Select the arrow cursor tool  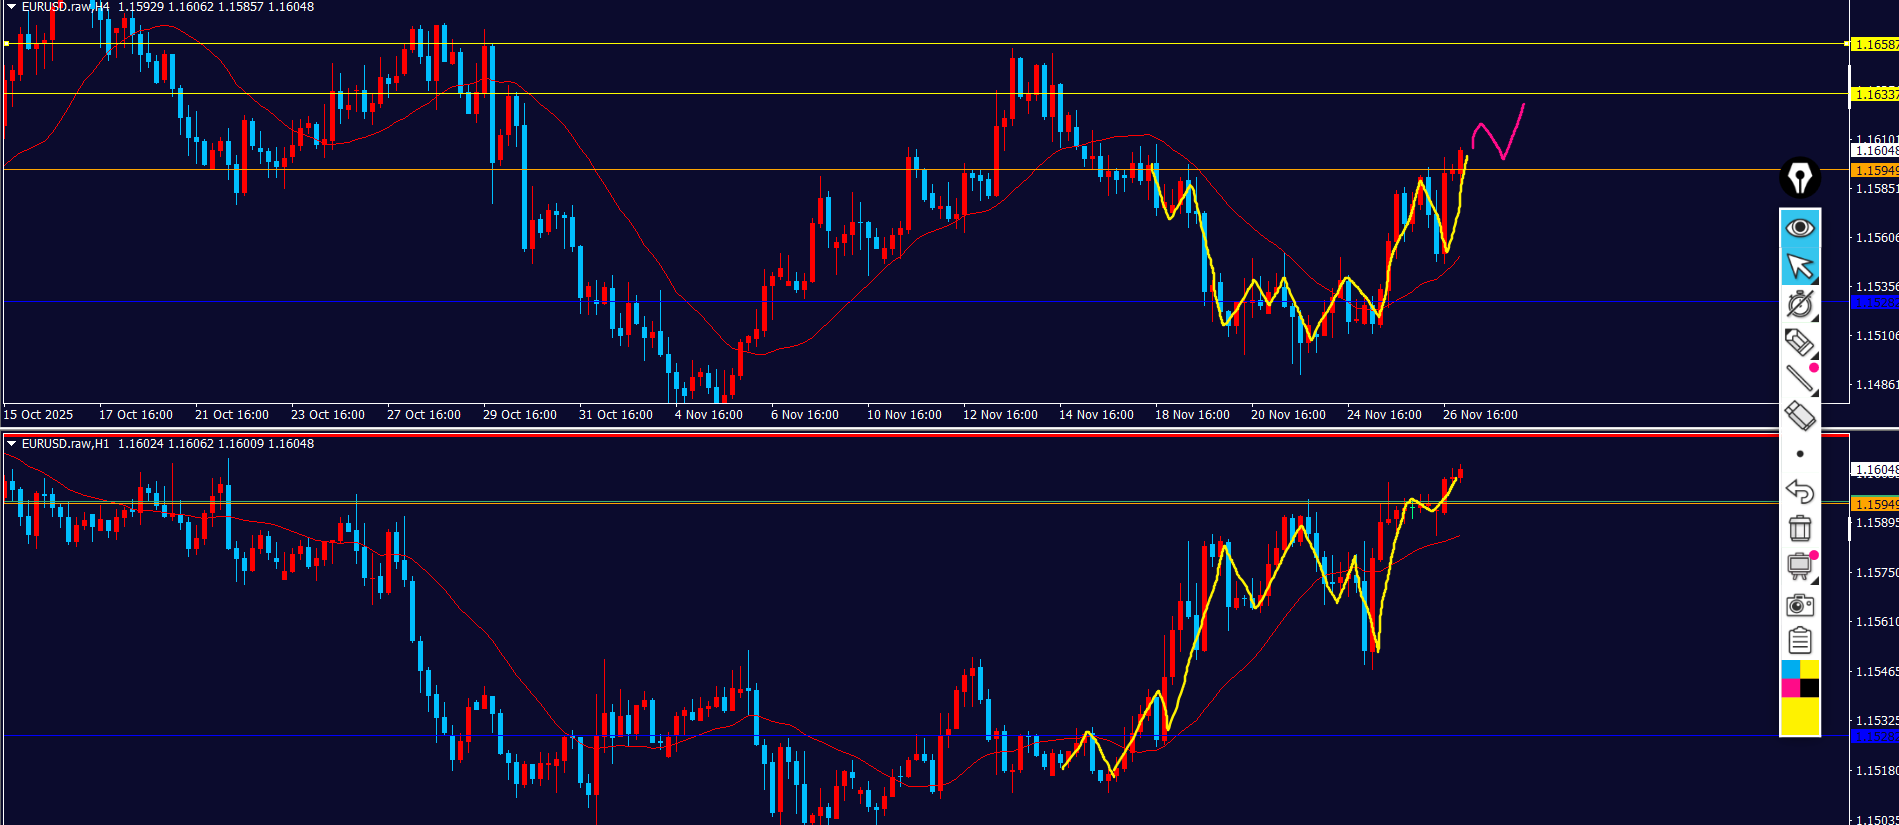[1799, 267]
